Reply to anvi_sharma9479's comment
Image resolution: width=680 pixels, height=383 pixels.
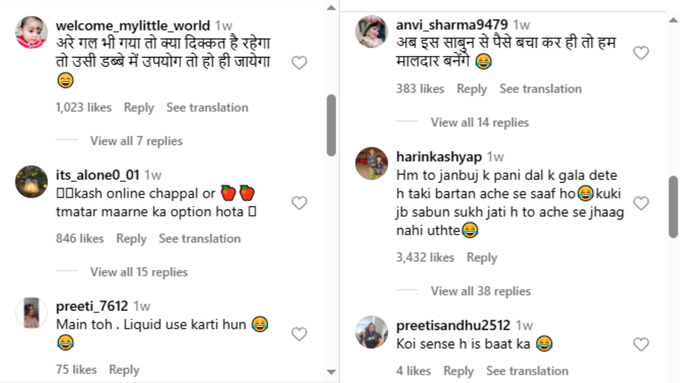472,89
